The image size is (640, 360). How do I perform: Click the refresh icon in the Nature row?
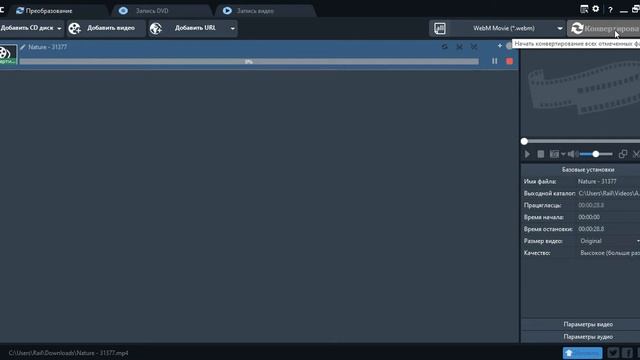[x=444, y=47]
